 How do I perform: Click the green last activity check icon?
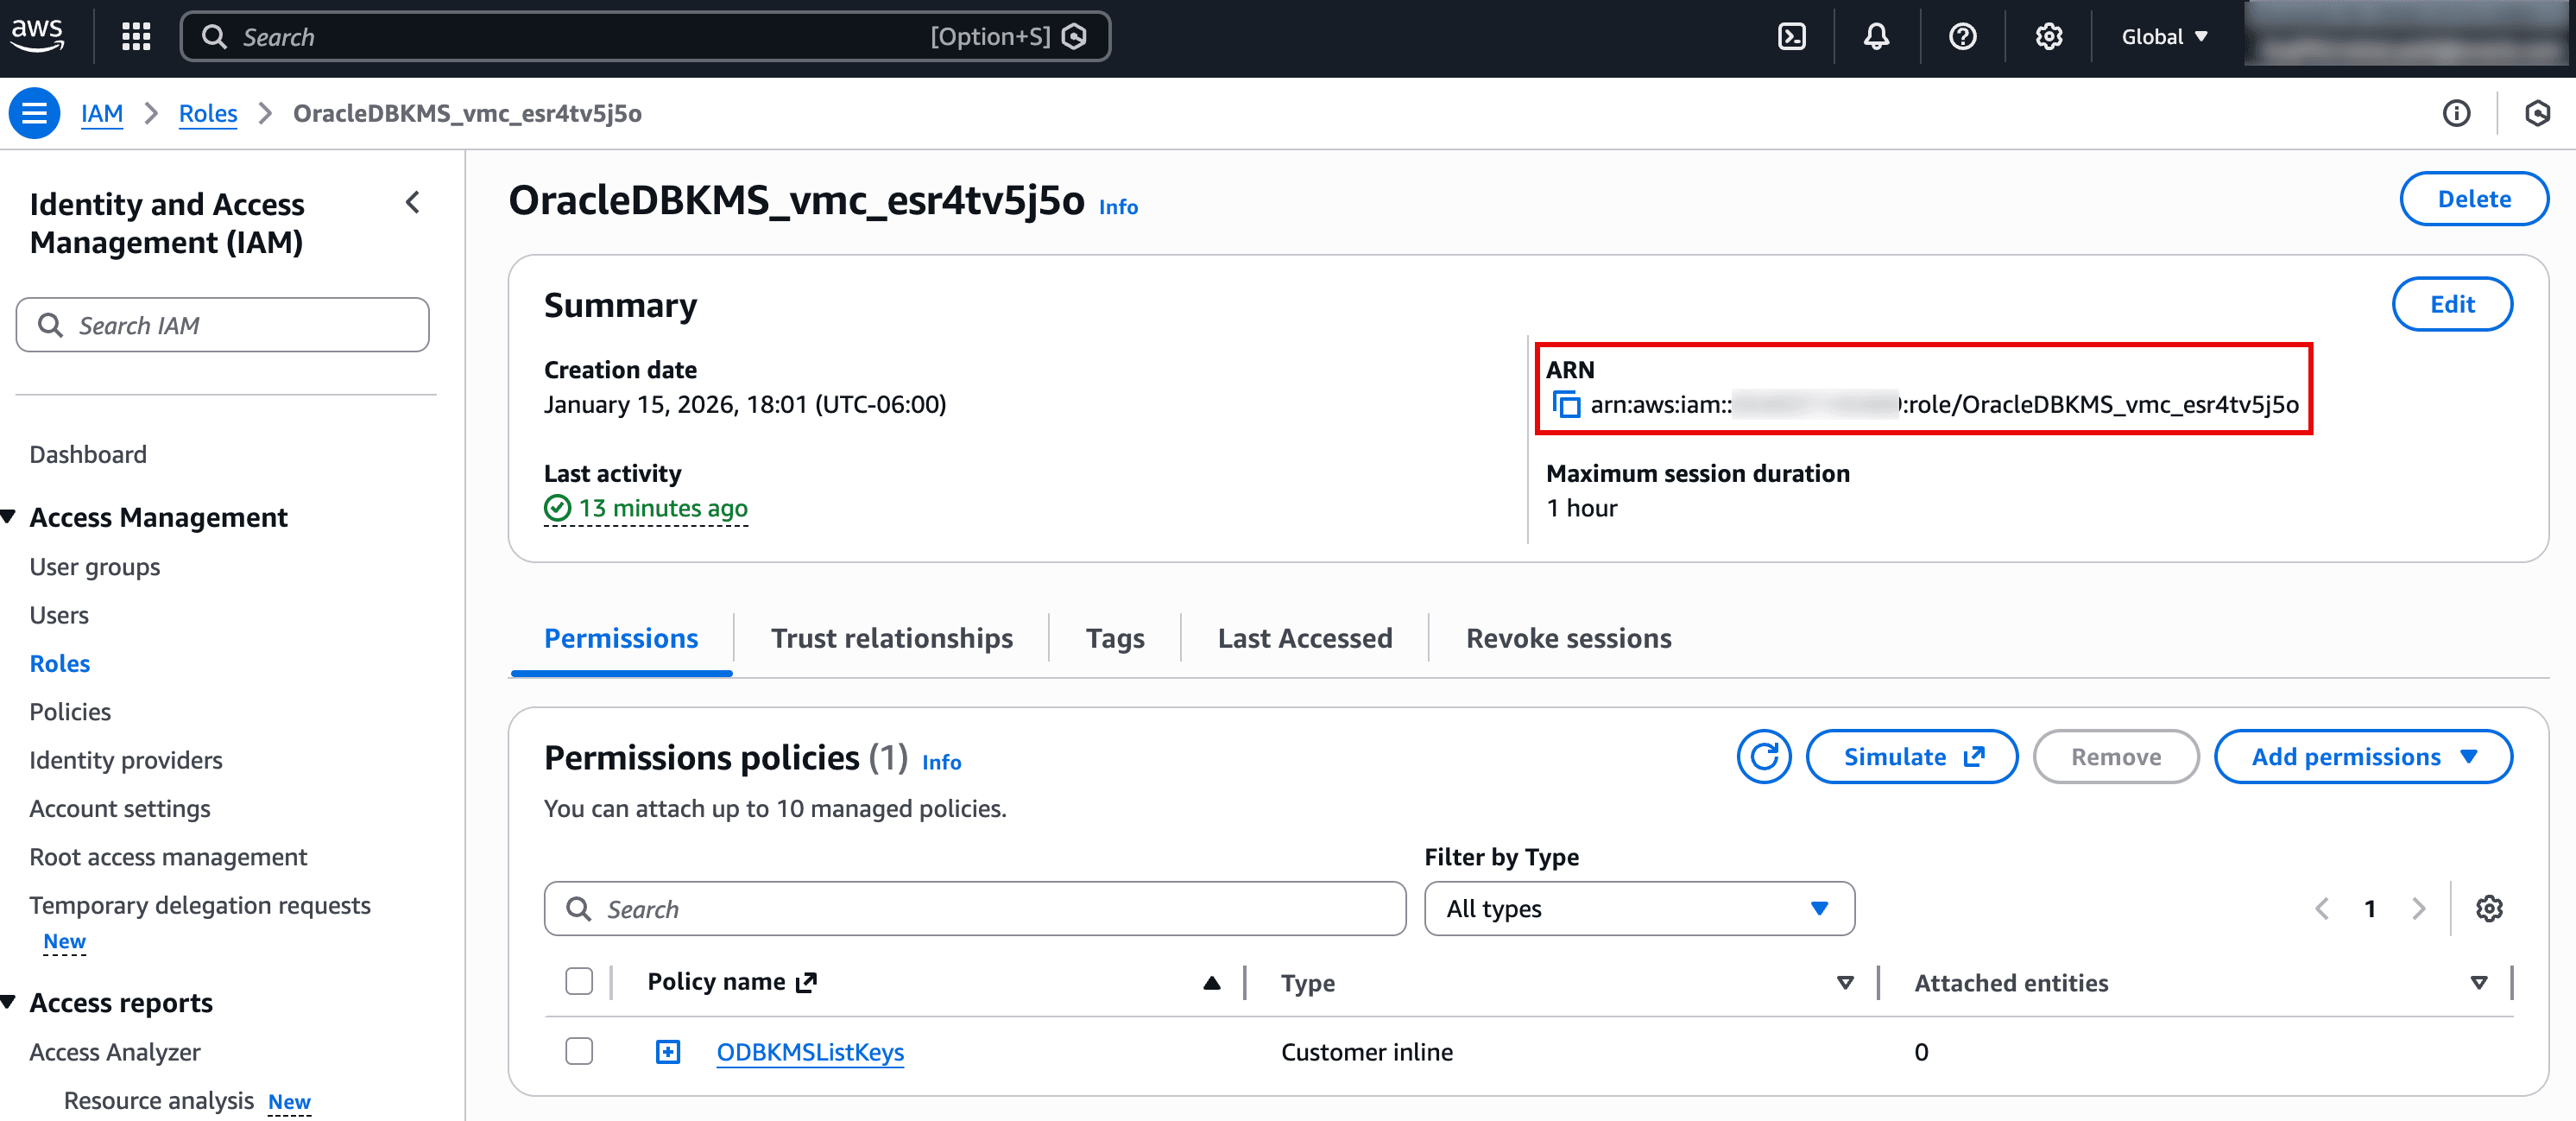point(557,508)
